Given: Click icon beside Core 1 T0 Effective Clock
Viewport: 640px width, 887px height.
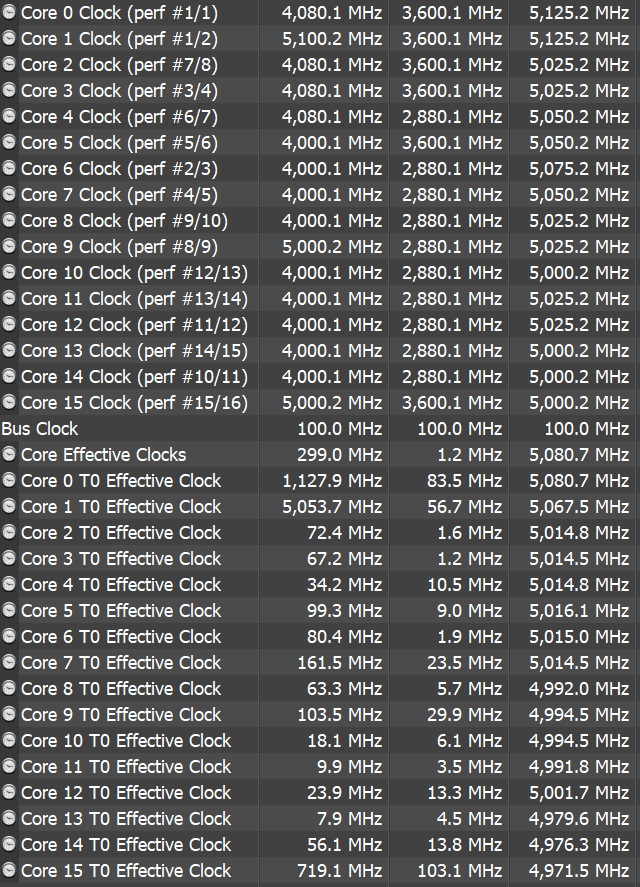Looking at the screenshot, I should point(8,507).
